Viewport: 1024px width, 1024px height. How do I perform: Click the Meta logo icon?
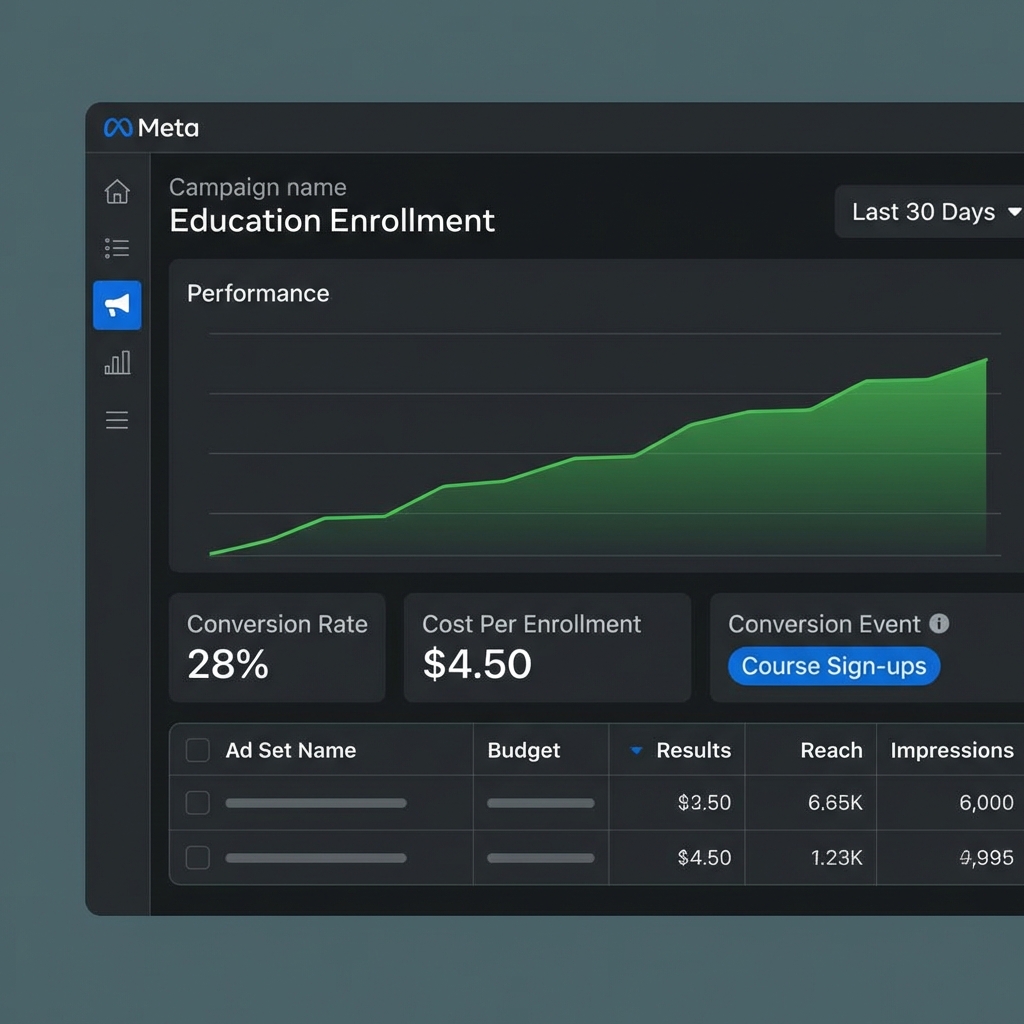[117, 128]
